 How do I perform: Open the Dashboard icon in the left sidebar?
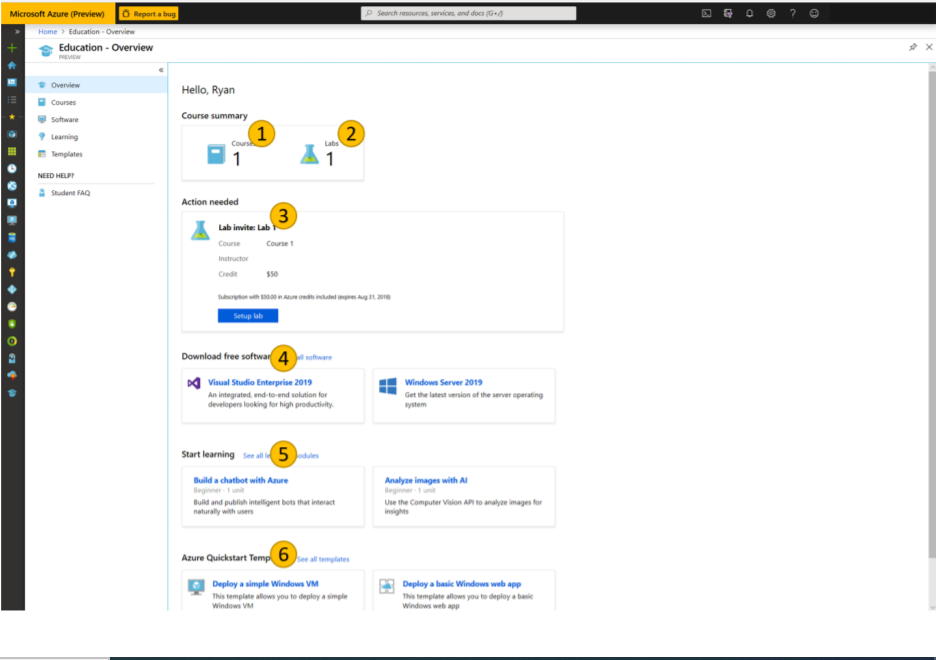[12, 82]
